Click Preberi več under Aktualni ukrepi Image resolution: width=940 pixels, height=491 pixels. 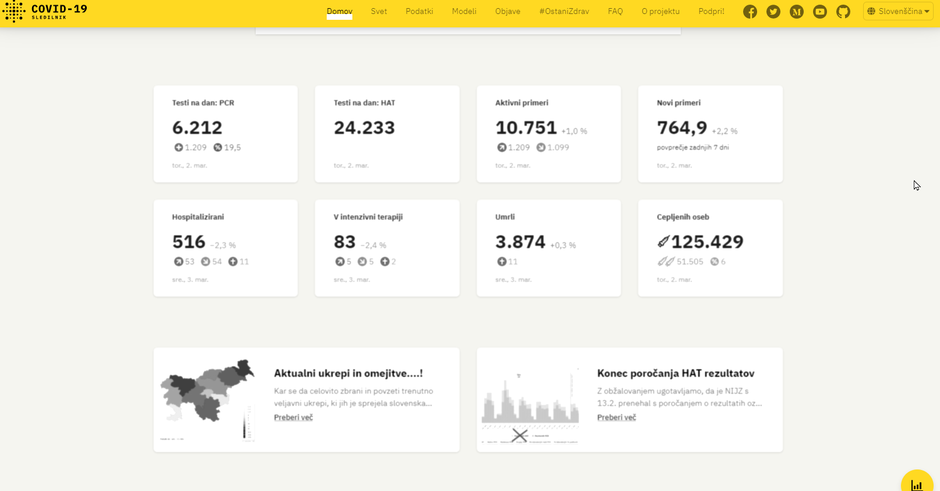coord(293,417)
